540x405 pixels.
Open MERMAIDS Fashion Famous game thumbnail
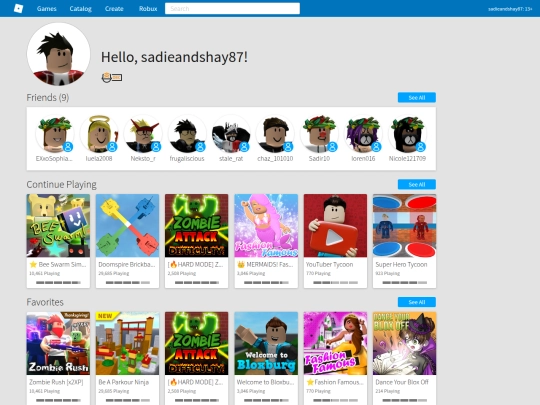266,226
